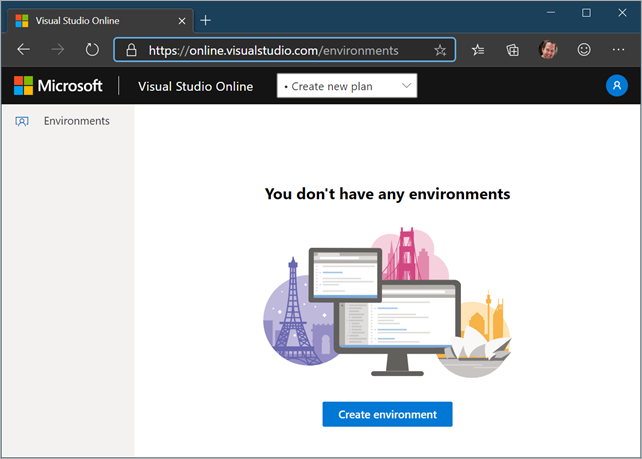This screenshot has width=642, height=459.
Task: Click the Visual Studio Online header title
Action: tap(195, 86)
